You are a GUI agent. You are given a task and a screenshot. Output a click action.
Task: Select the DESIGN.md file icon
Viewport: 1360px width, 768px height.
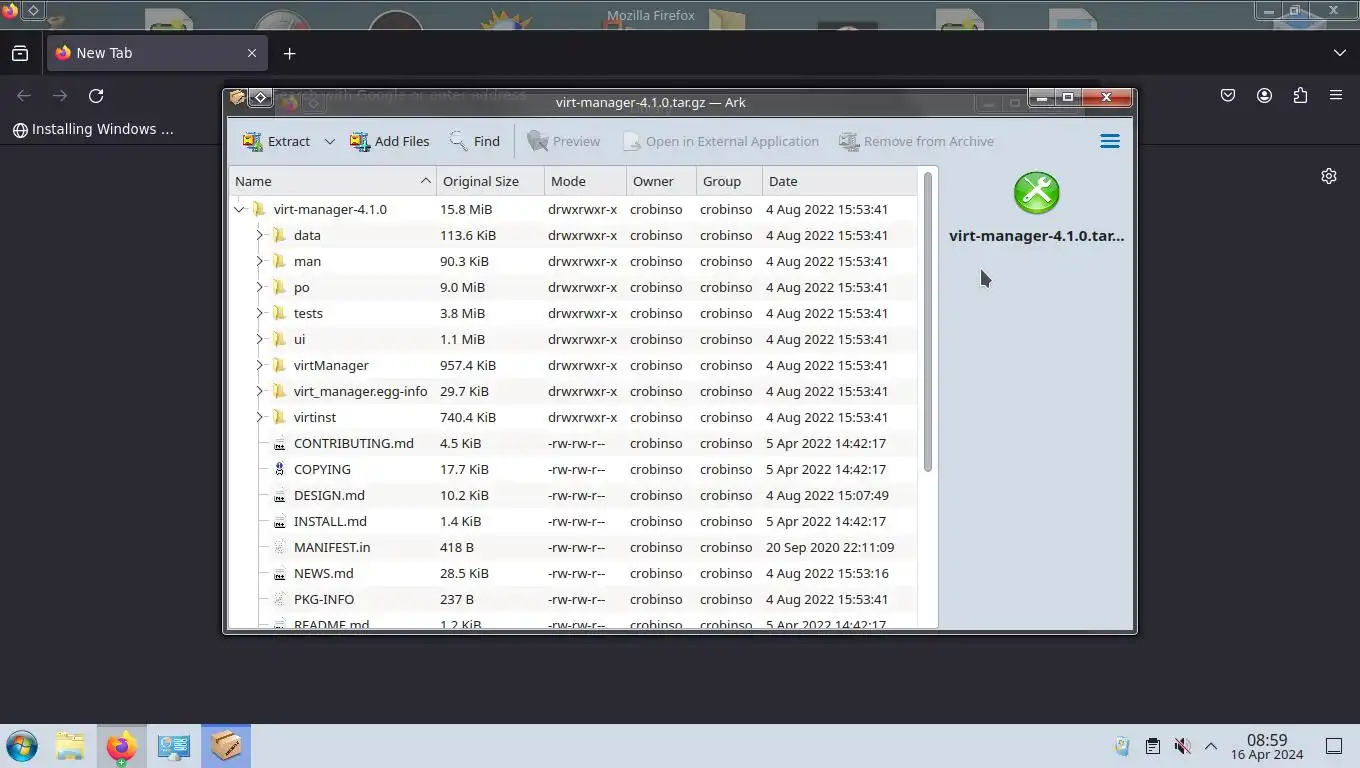tap(280, 495)
